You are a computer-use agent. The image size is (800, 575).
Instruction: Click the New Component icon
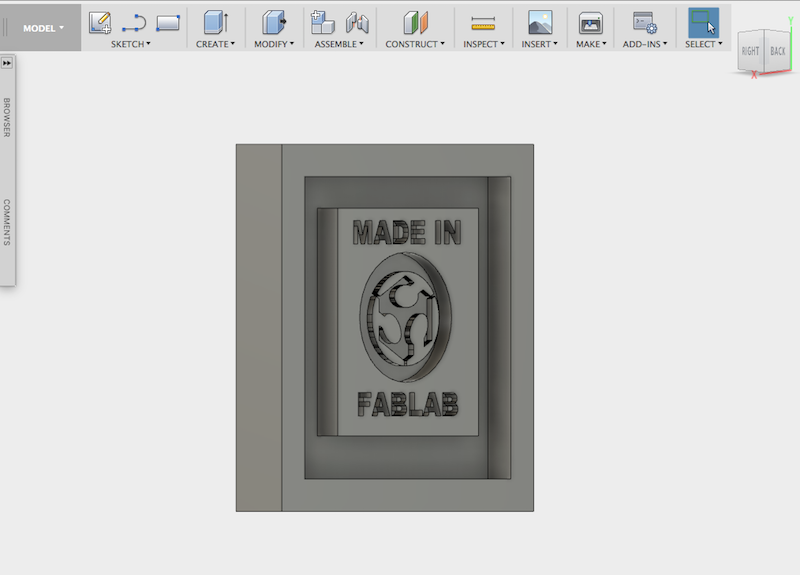[322, 22]
